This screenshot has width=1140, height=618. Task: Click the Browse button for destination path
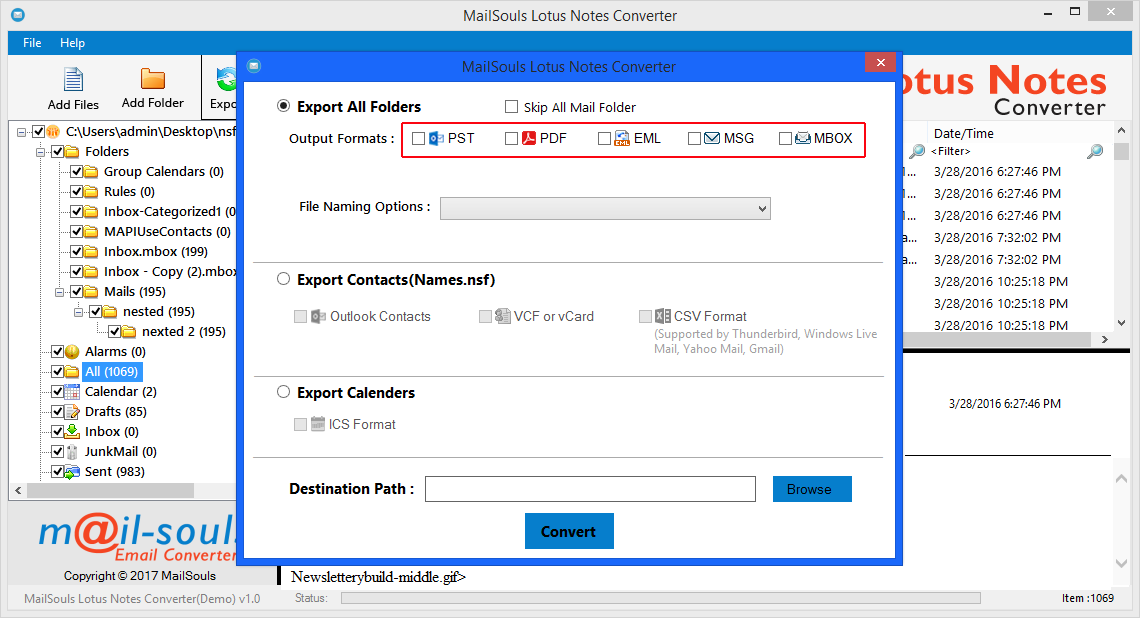[x=811, y=489]
